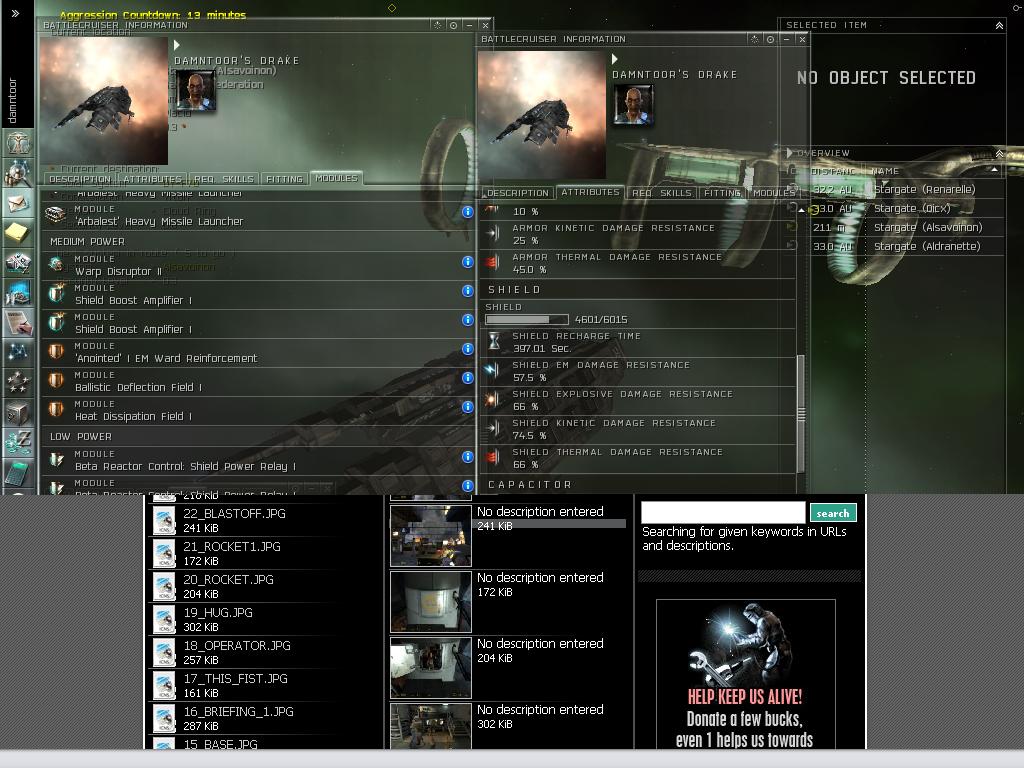Switch to Fitting tab in left window
The image size is (1024, 768).
click(x=284, y=179)
